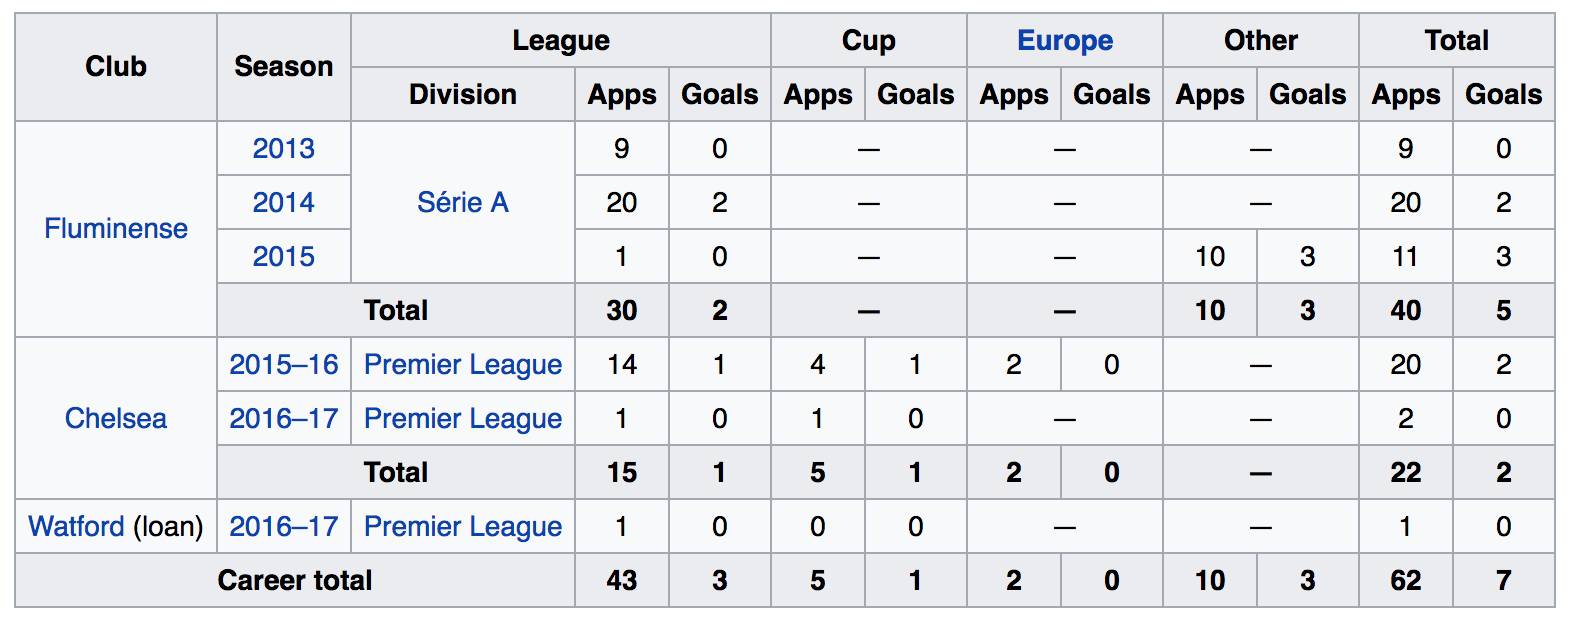Open Chelsea's 2015–16 season link
This screenshot has height=620, width=1570.
tap(284, 365)
